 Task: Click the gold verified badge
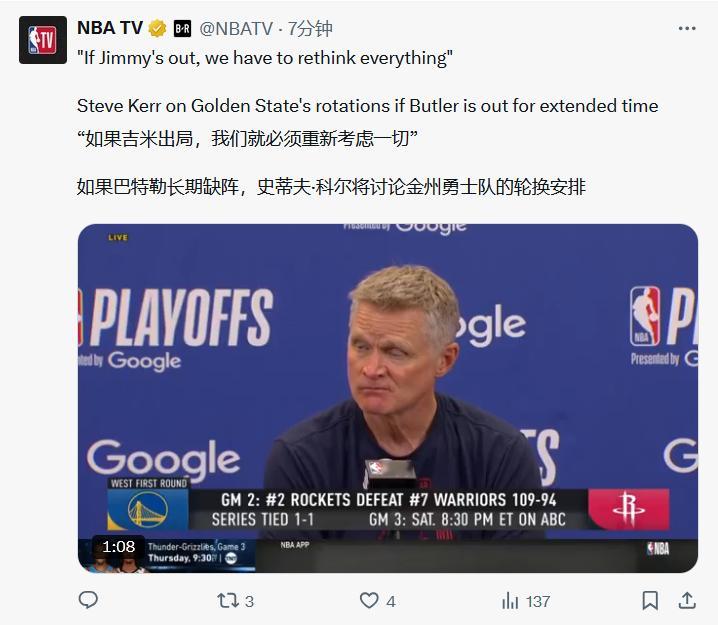tap(158, 28)
